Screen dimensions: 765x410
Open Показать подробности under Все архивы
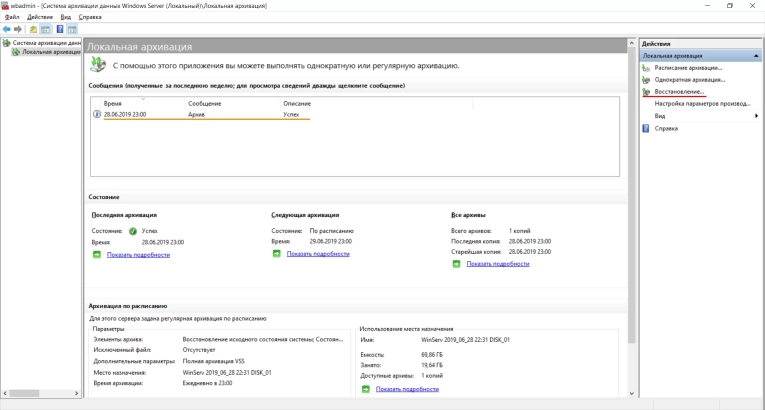(x=498, y=263)
